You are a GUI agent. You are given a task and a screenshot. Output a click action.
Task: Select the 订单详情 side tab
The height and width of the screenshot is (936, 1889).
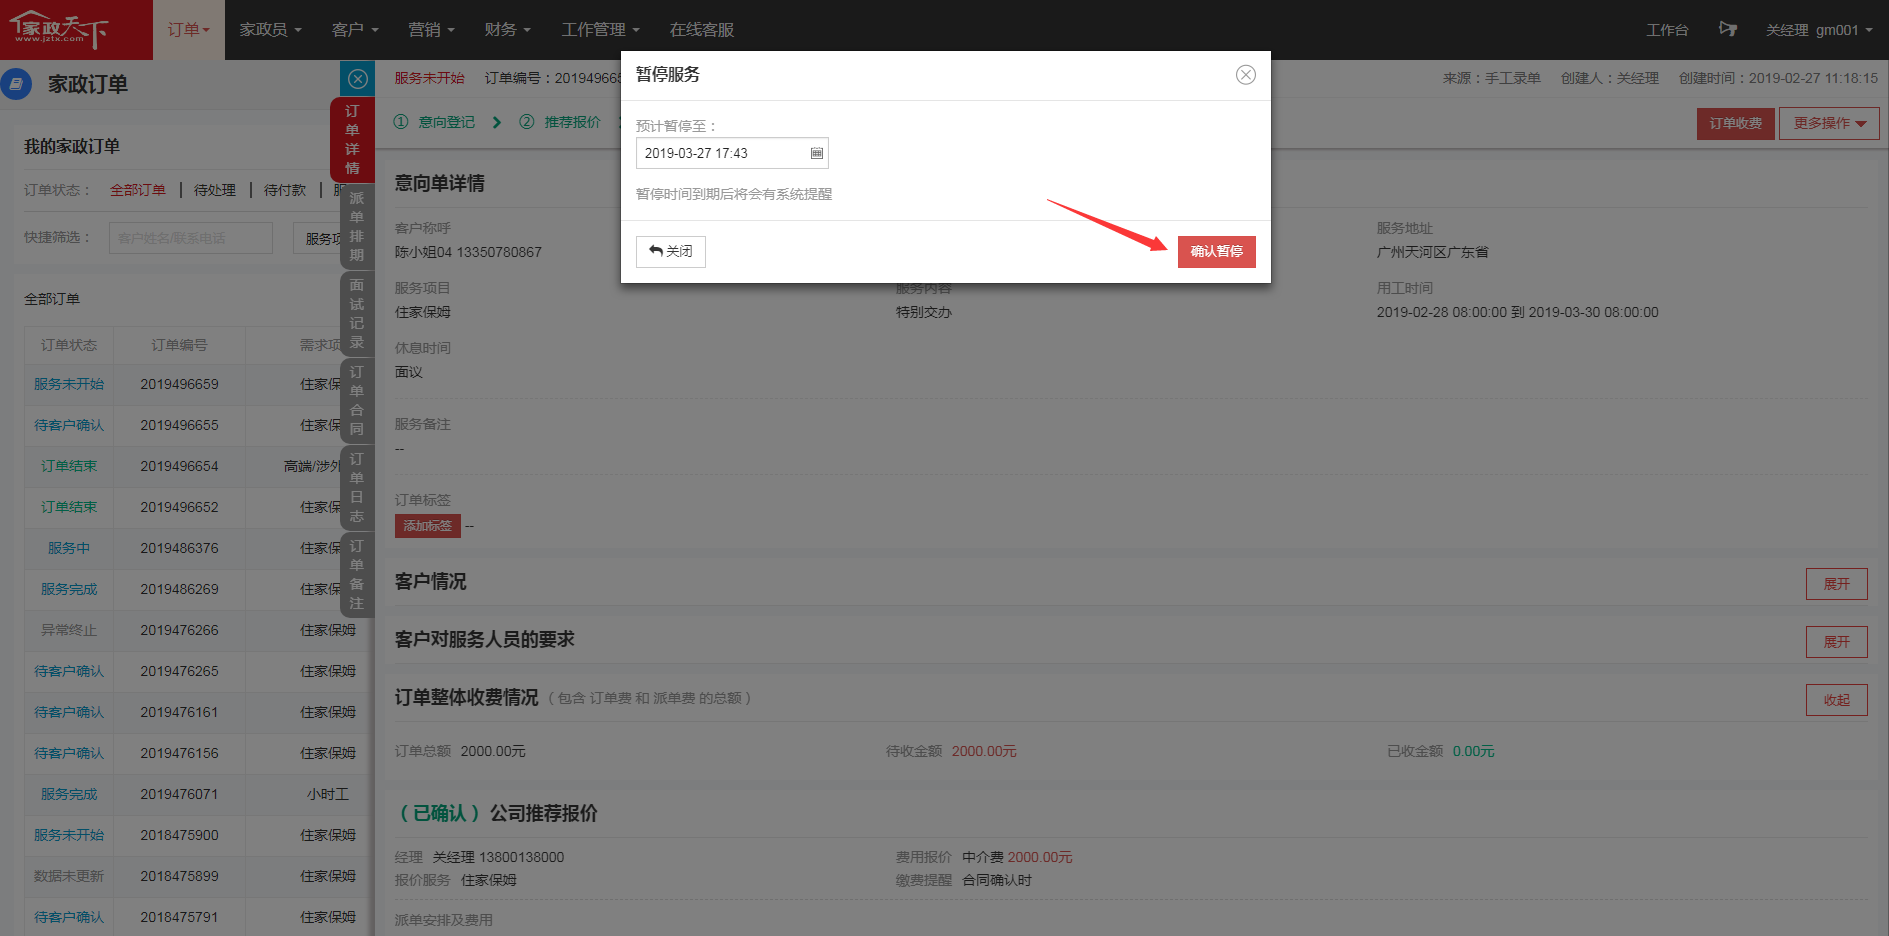352,139
